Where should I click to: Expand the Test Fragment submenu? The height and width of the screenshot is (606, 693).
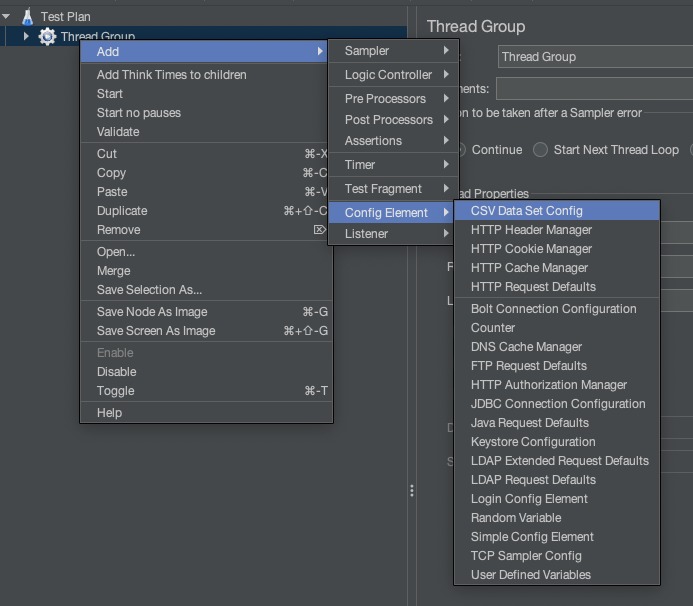[393, 189]
